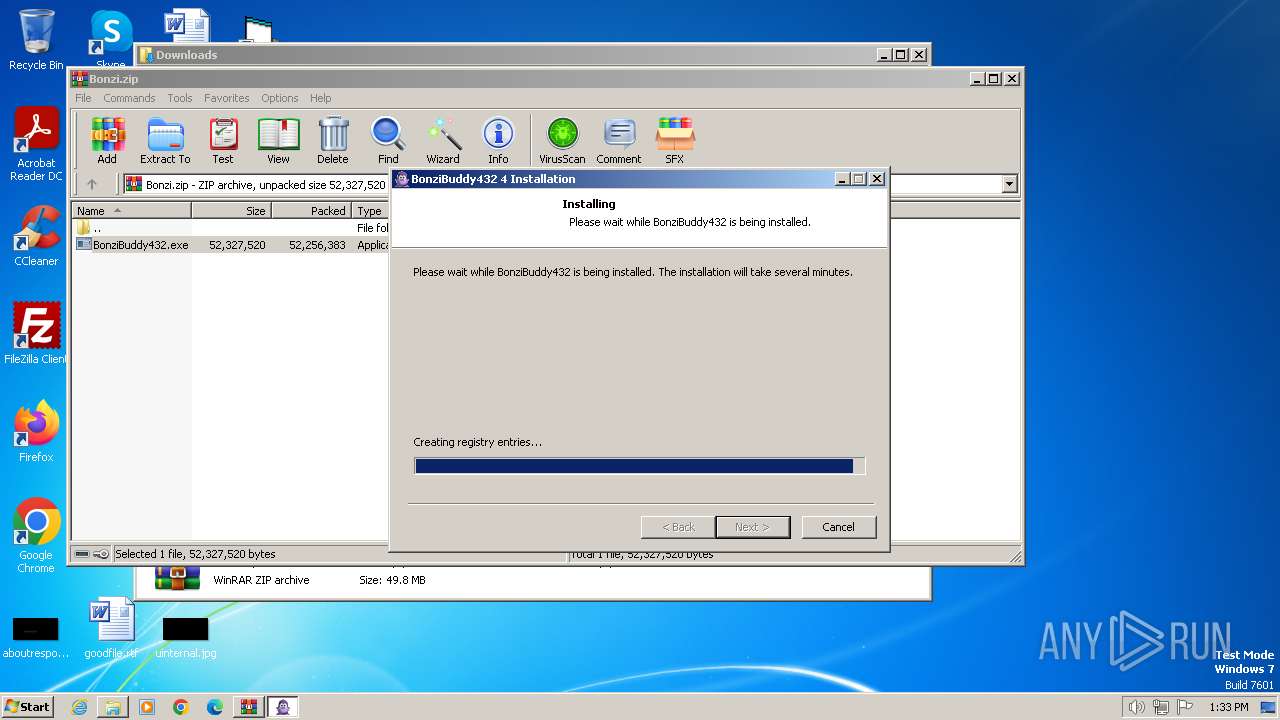Image resolution: width=1280 pixels, height=720 pixels.
Task: Open the Favorites menu
Action: tap(227, 98)
